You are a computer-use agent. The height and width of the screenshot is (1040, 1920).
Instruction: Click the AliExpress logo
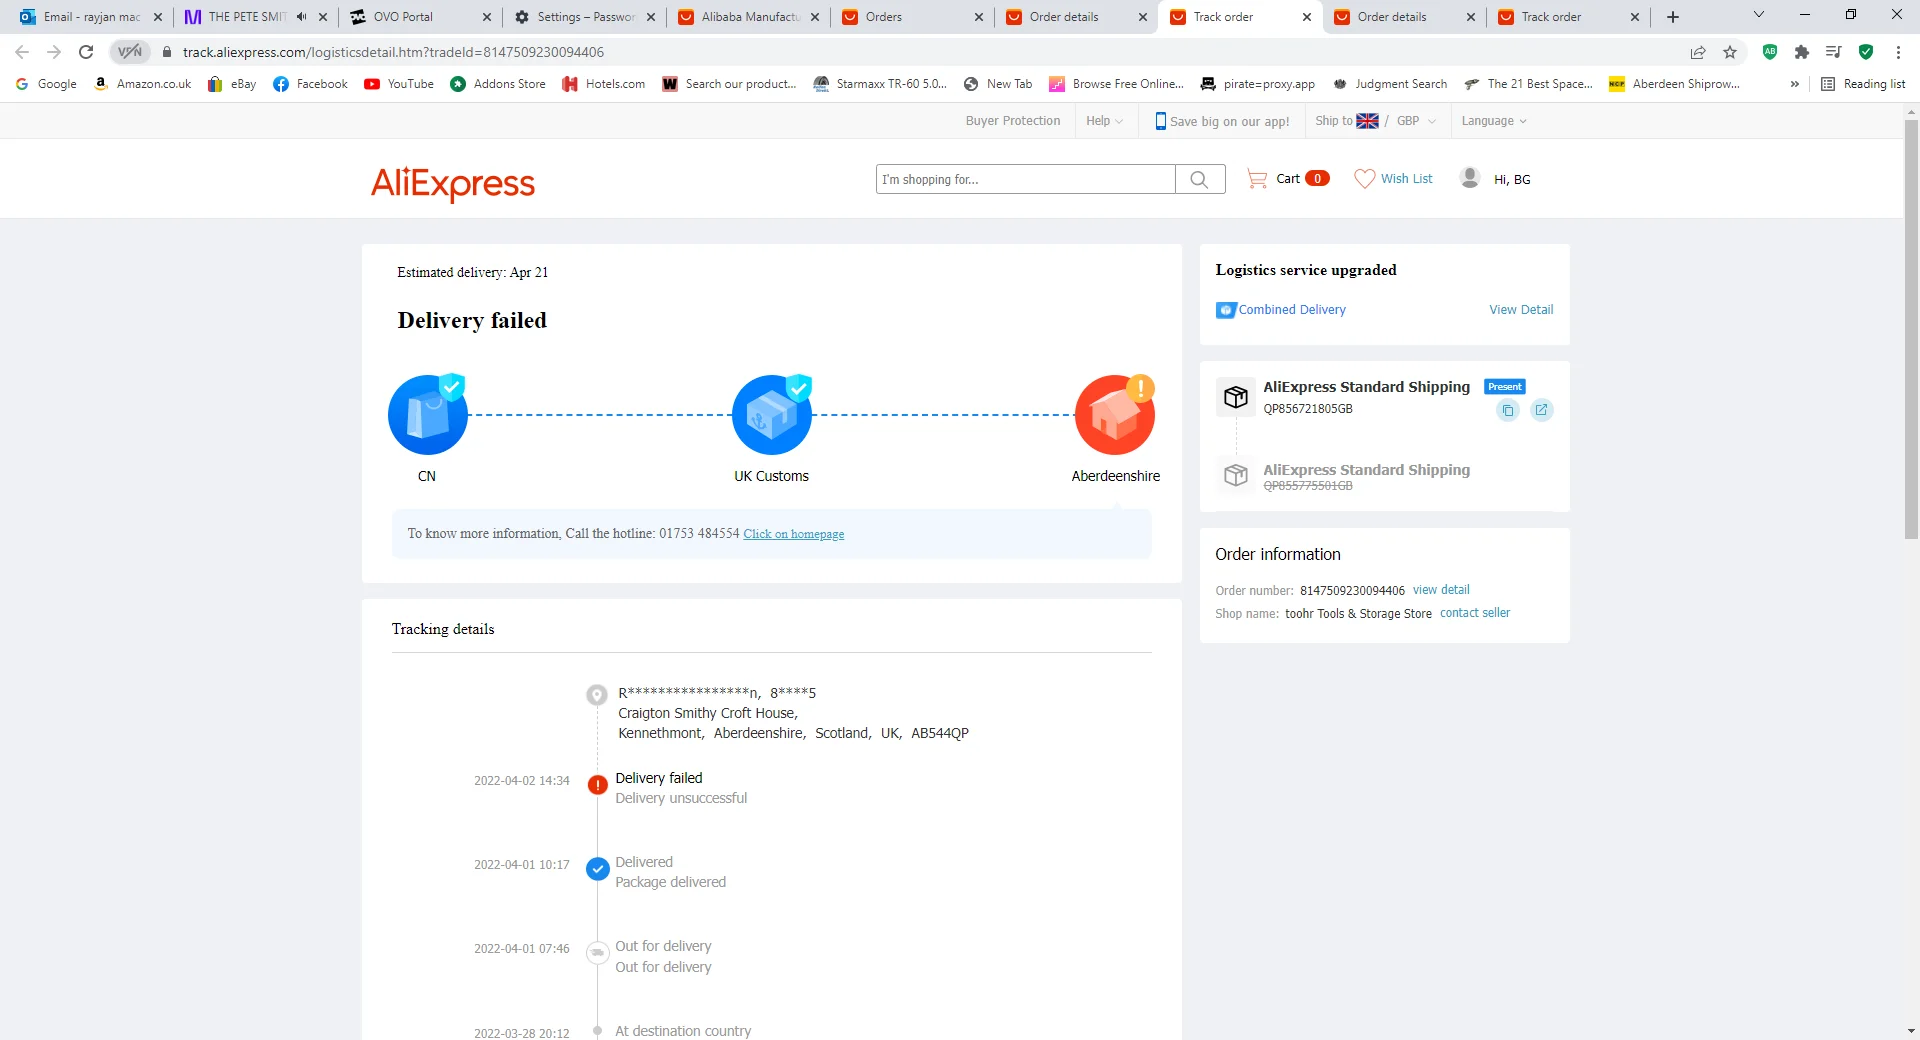tap(453, 183)
